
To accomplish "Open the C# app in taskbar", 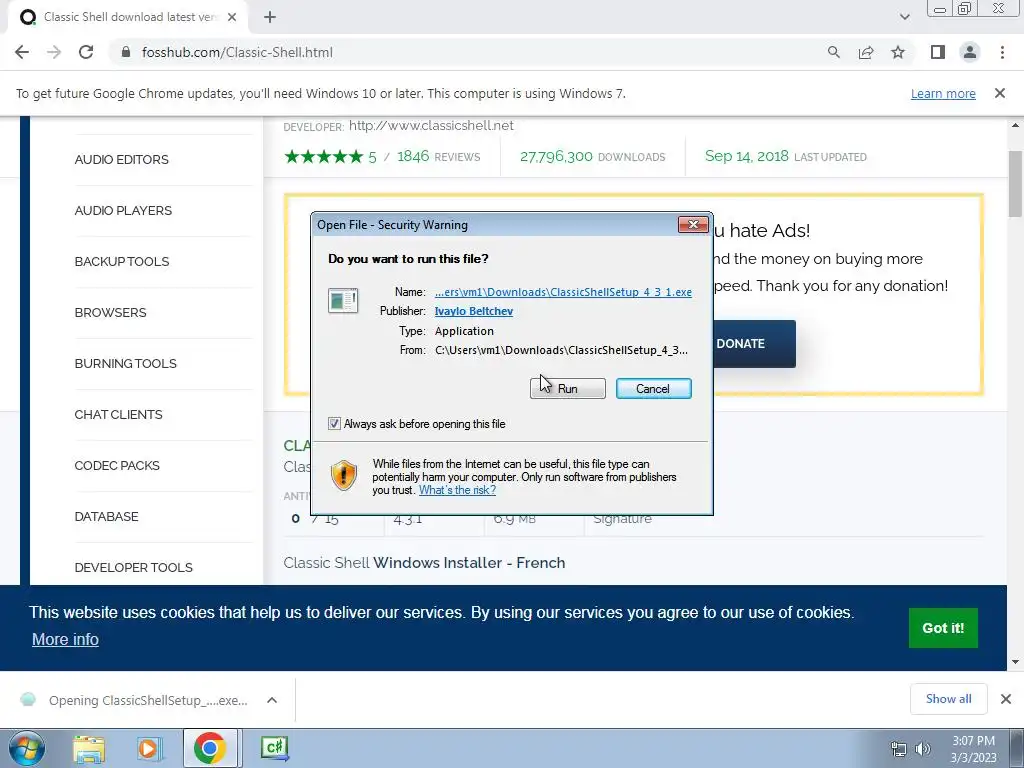I will point(274,748).
